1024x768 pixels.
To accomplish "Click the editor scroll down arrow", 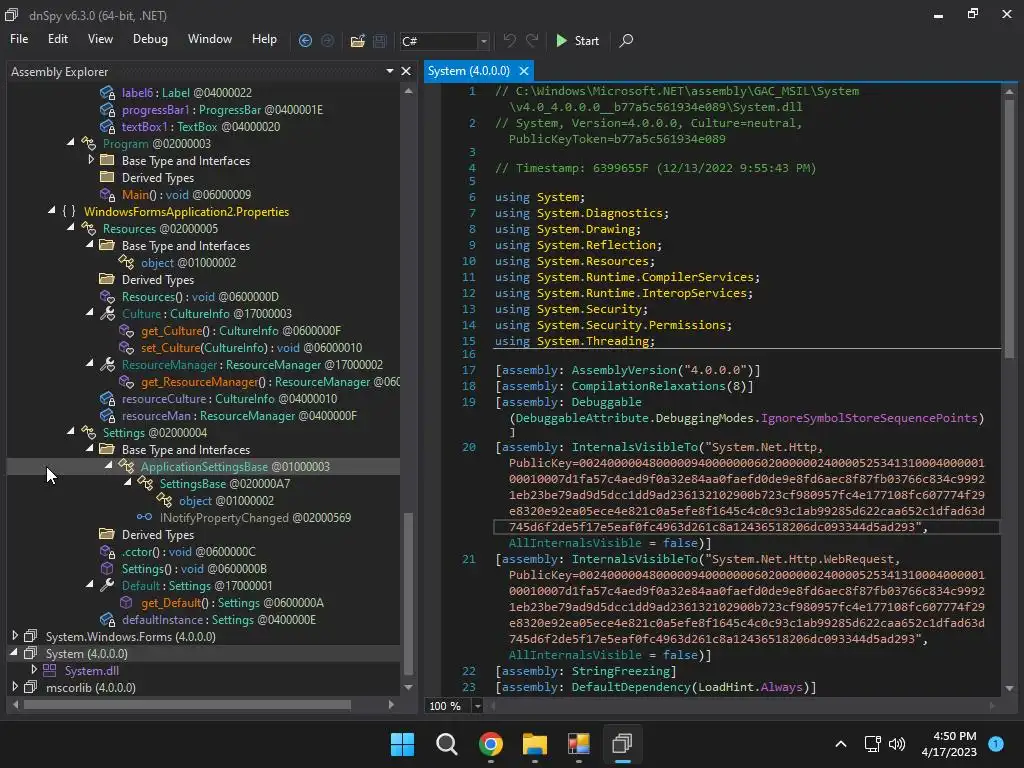I will pyautogui.click(x=1009, y=688).
